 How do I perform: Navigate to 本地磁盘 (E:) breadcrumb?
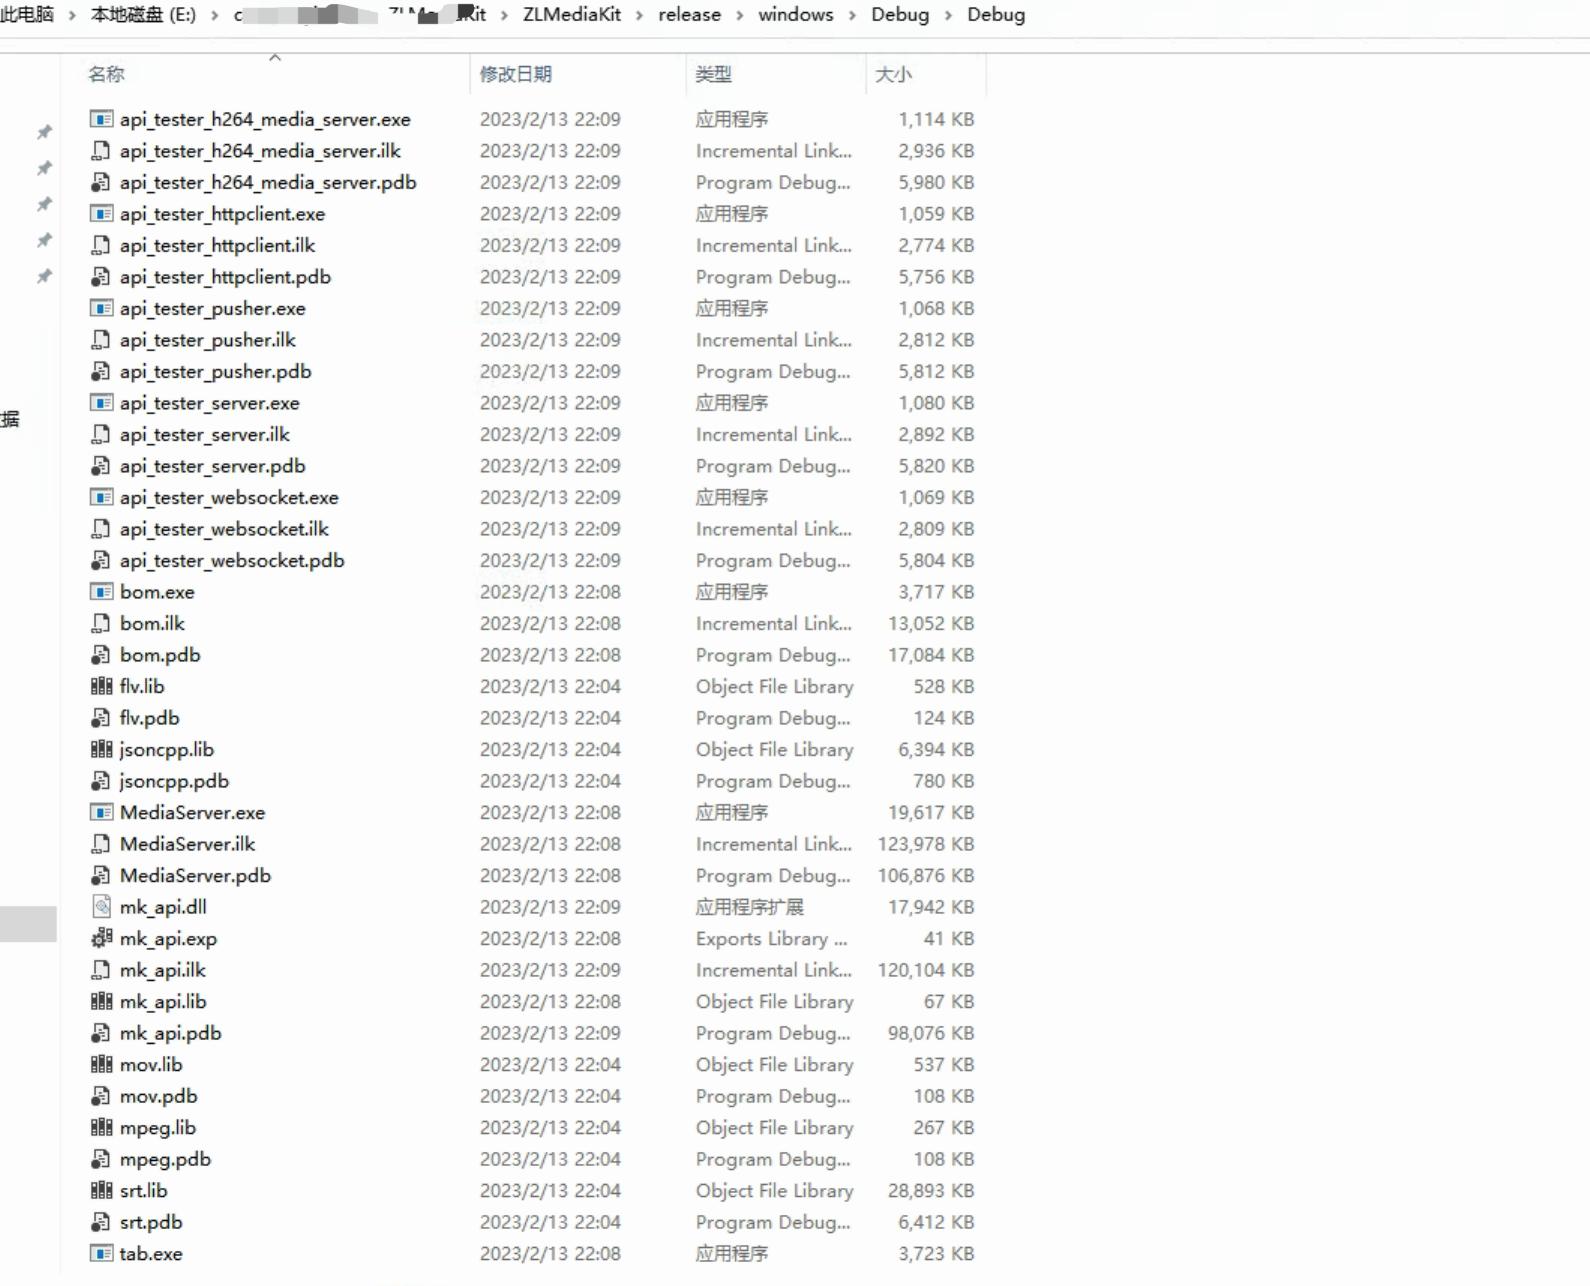(x=143, y=14)
